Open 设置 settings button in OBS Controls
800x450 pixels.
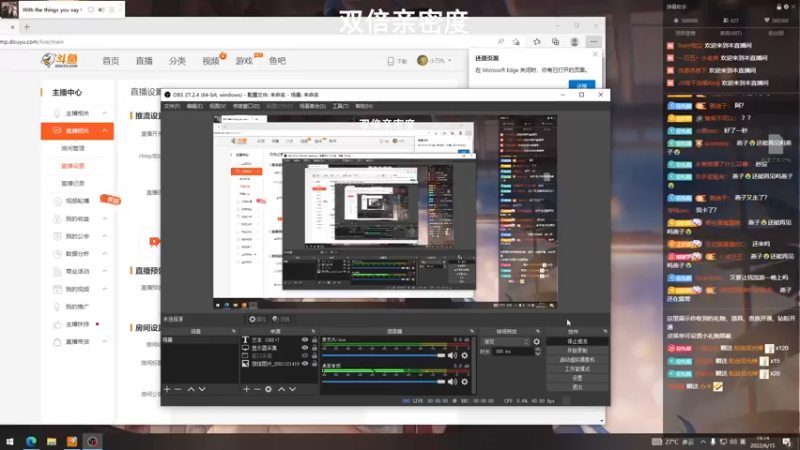coord(577,378)
